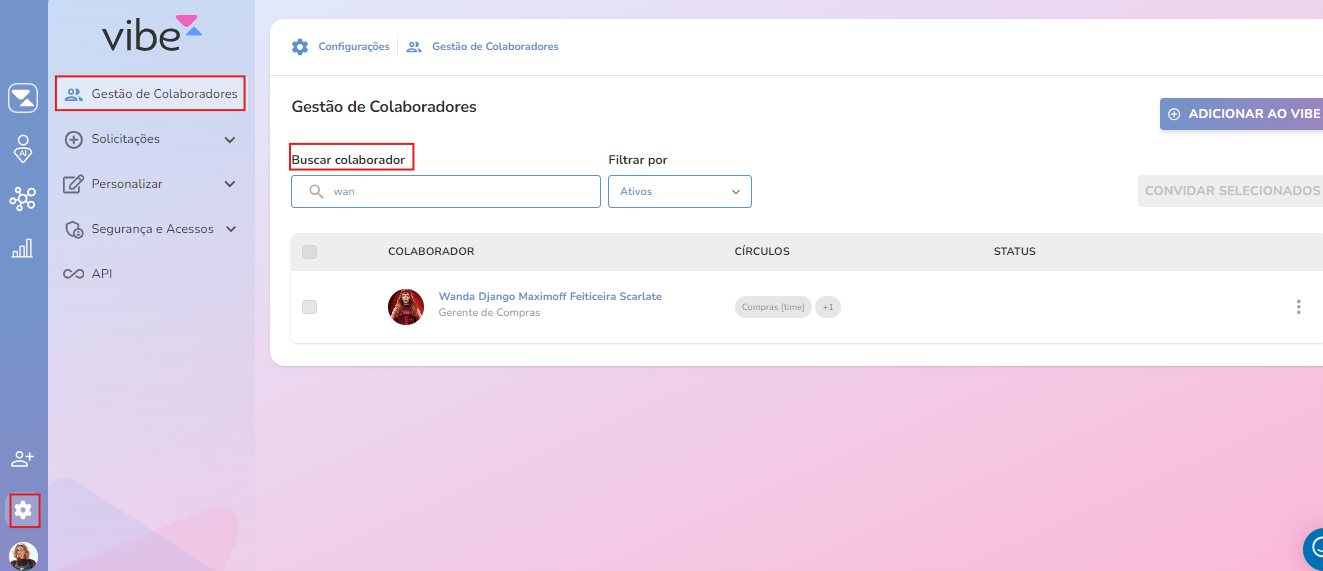The image size is (1323, 571).
Task: Click the COLABORADOR column header
Action: tap(431, 252)
